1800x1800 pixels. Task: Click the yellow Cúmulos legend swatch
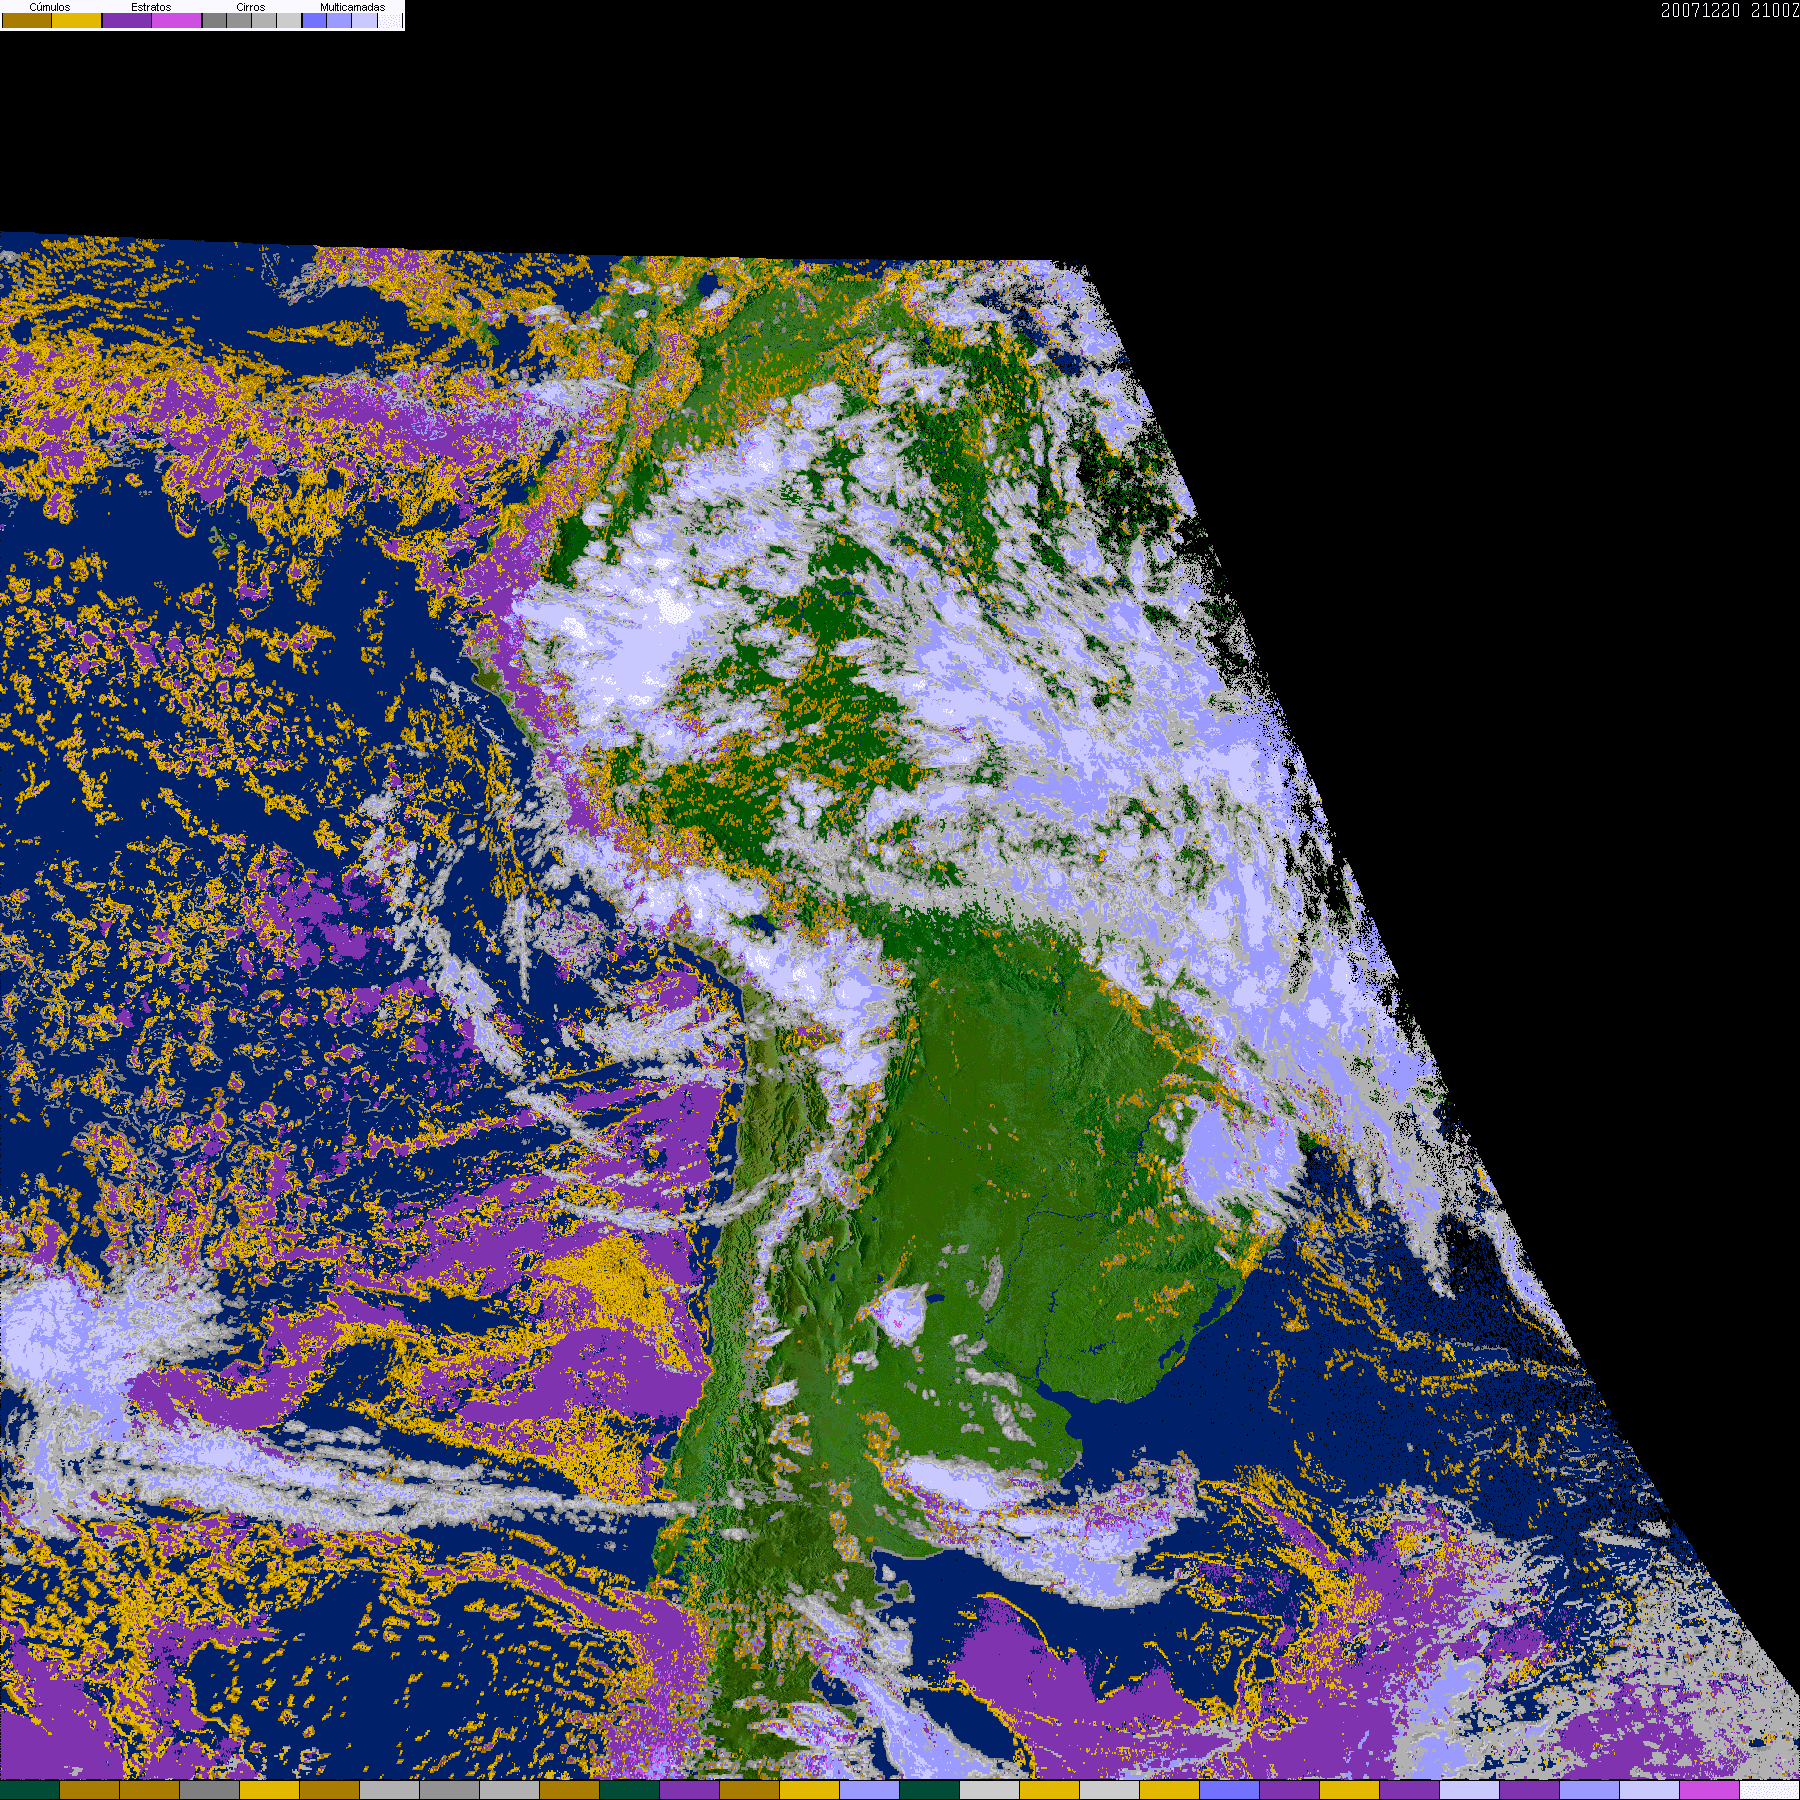tap(77, 20)
